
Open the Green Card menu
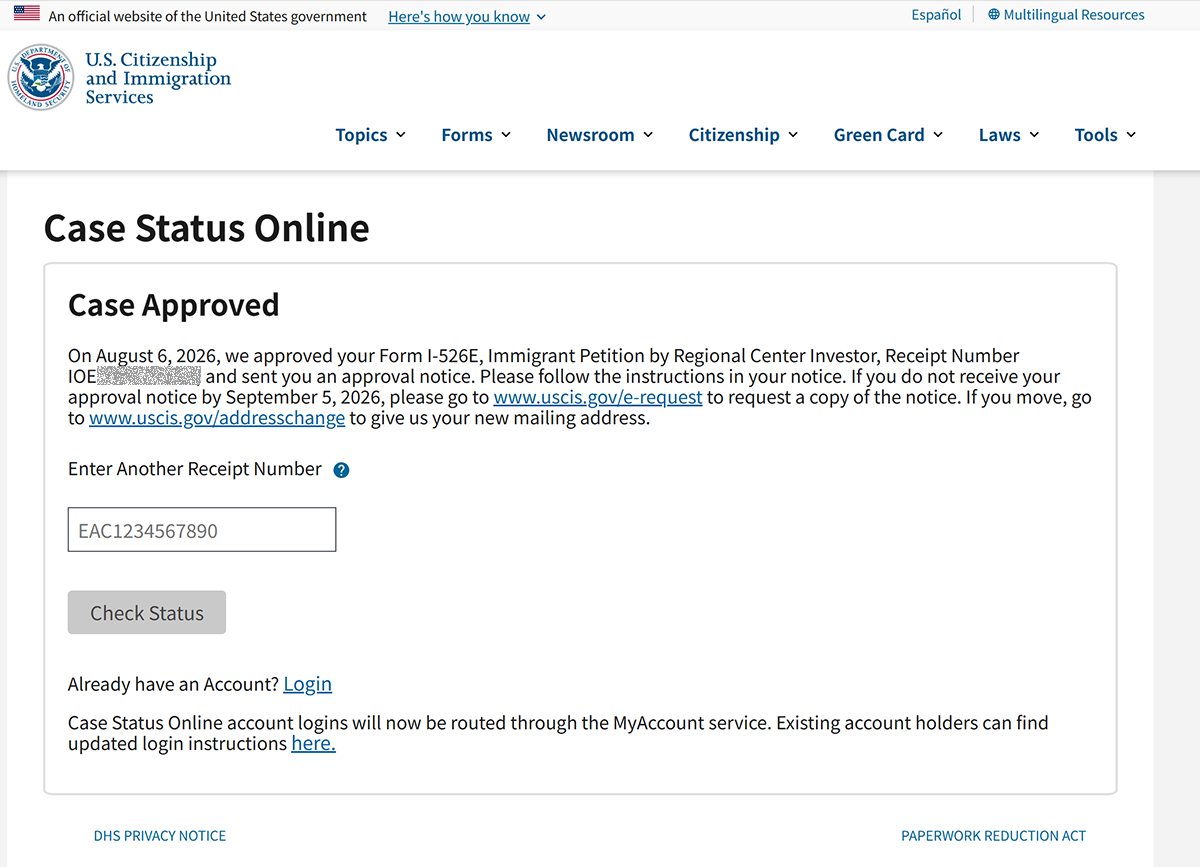tap(889, 135)
